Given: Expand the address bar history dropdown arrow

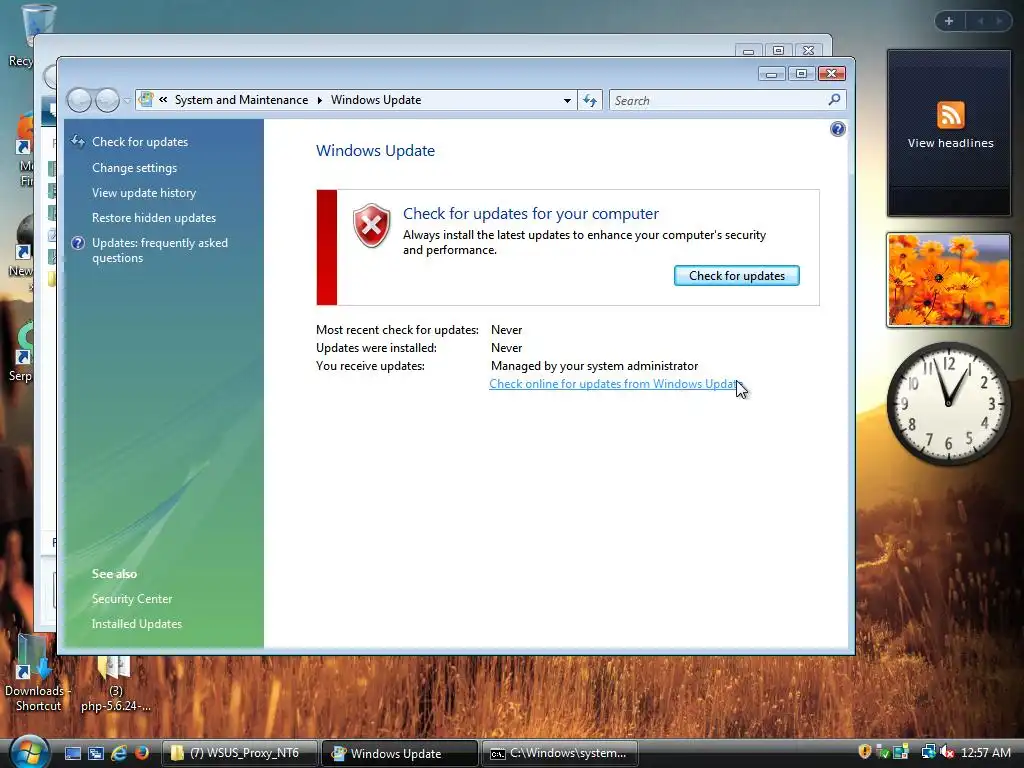Looking at the screenshot, I should pyautogui.click(x=567, y=101).
